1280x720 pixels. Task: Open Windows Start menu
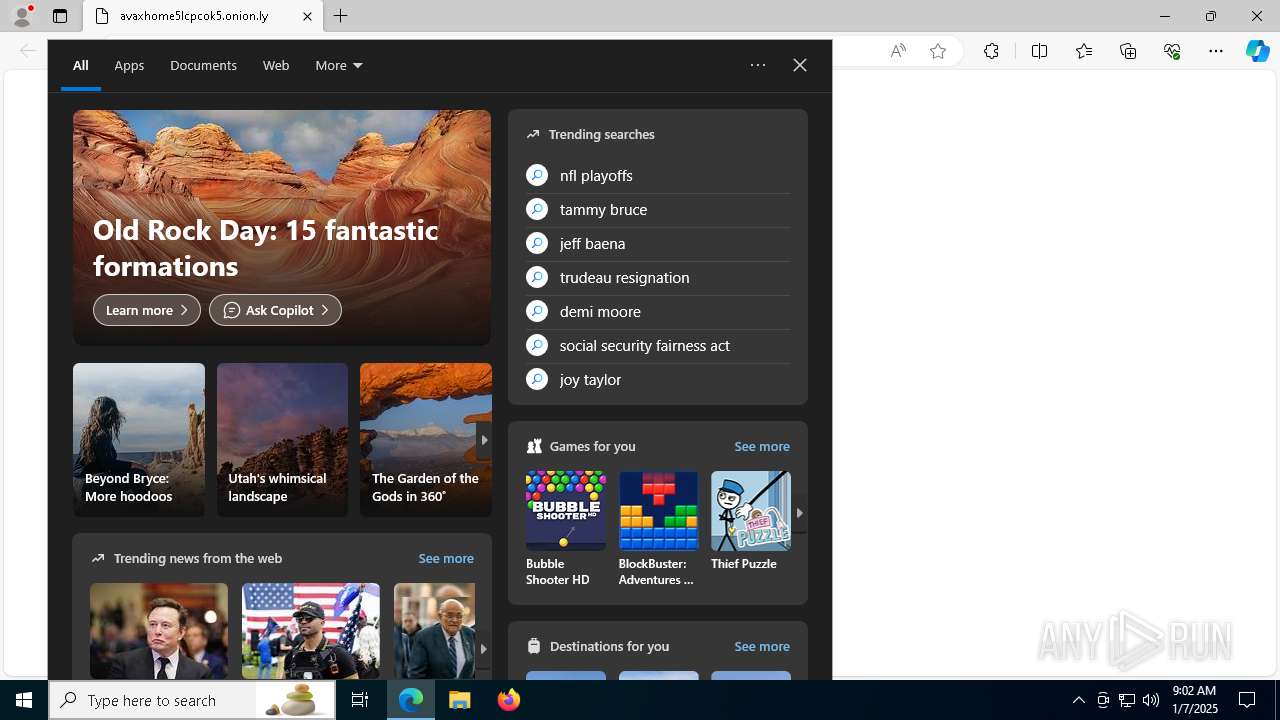24,700
